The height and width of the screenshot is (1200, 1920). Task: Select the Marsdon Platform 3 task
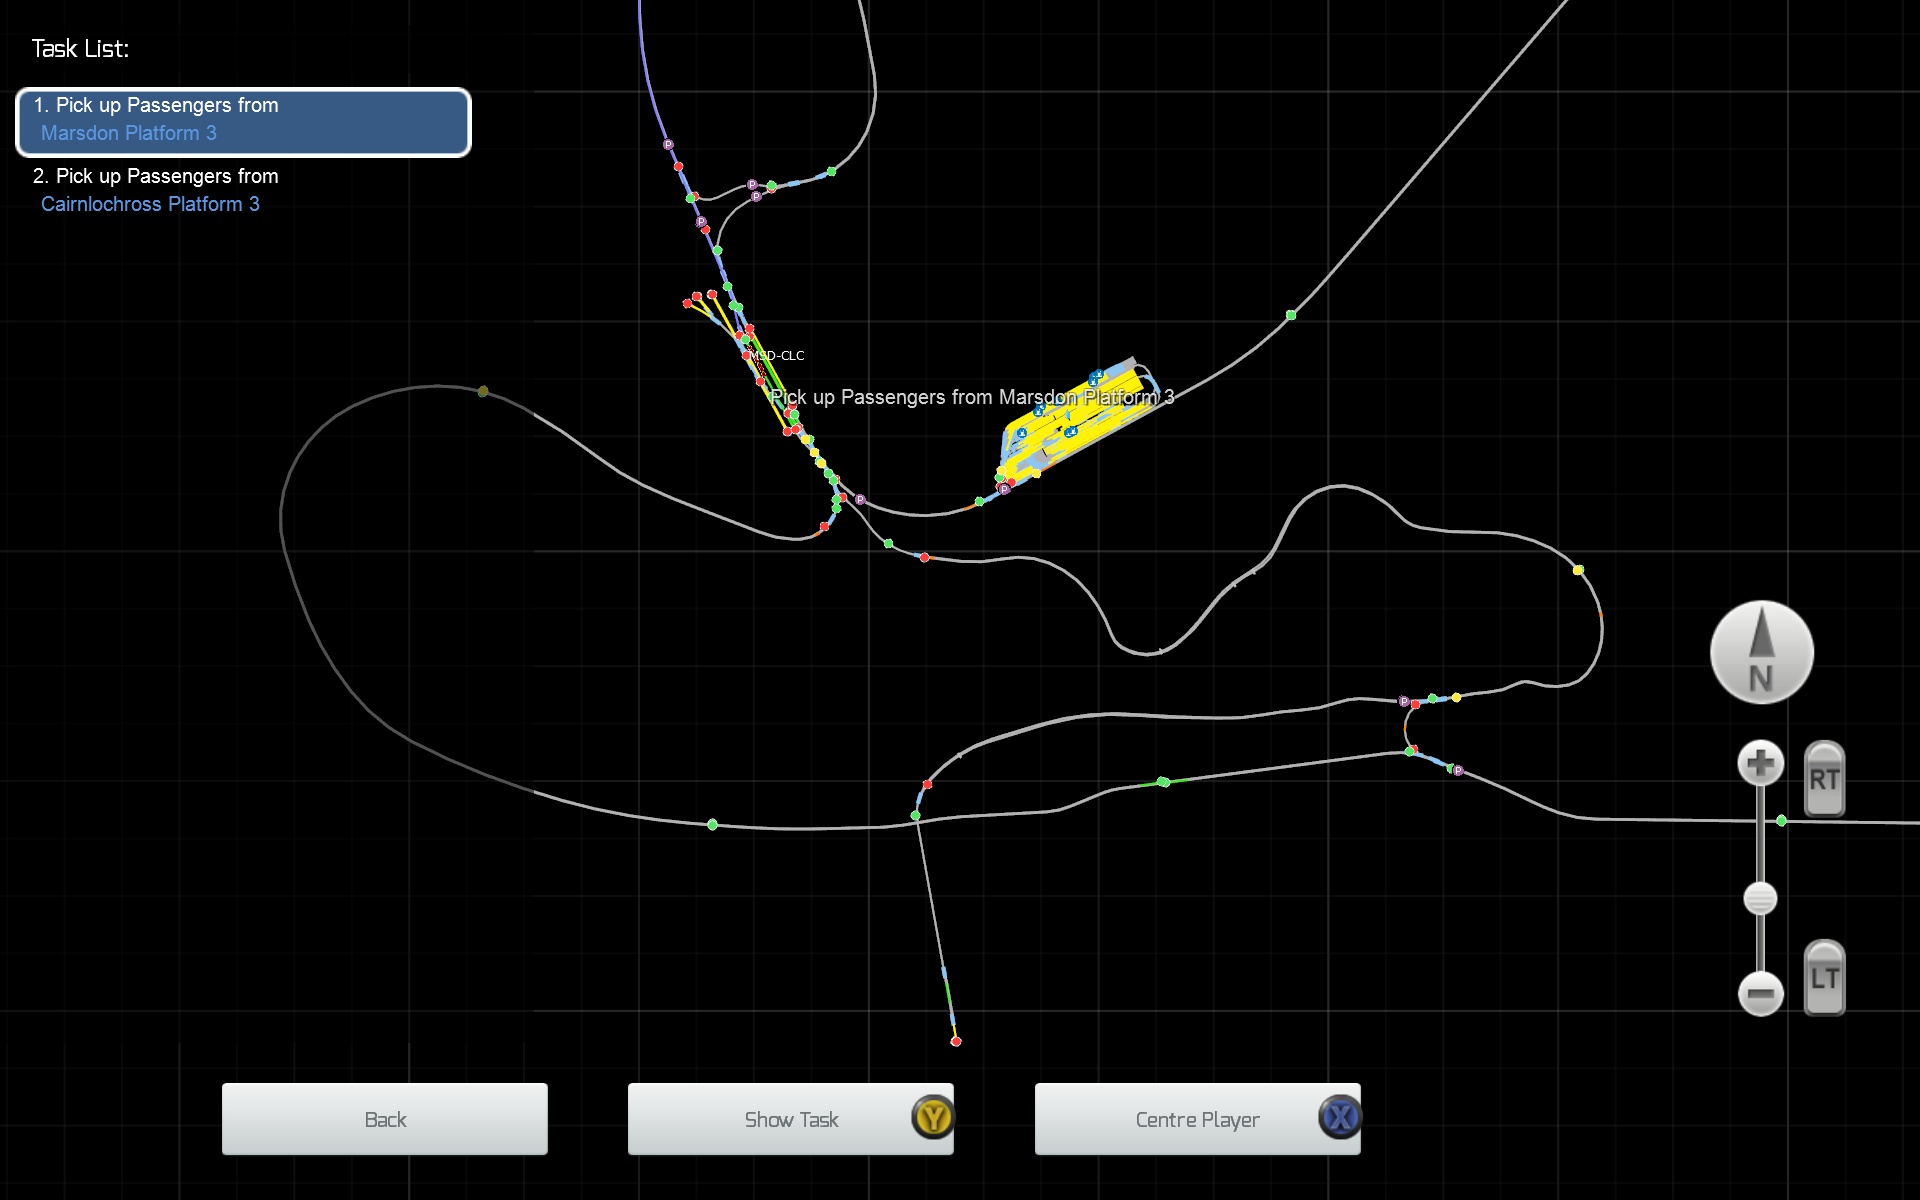[x=243, y=121]
